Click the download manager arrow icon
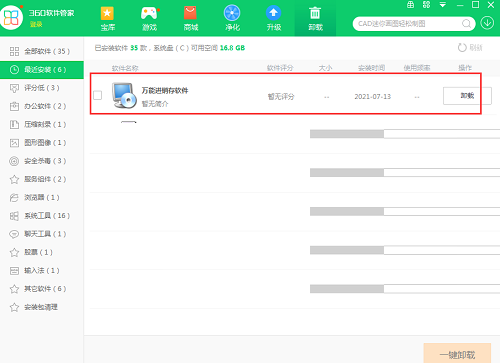The width and height of the screenshot is (500, 363). [x=487, y=23]
